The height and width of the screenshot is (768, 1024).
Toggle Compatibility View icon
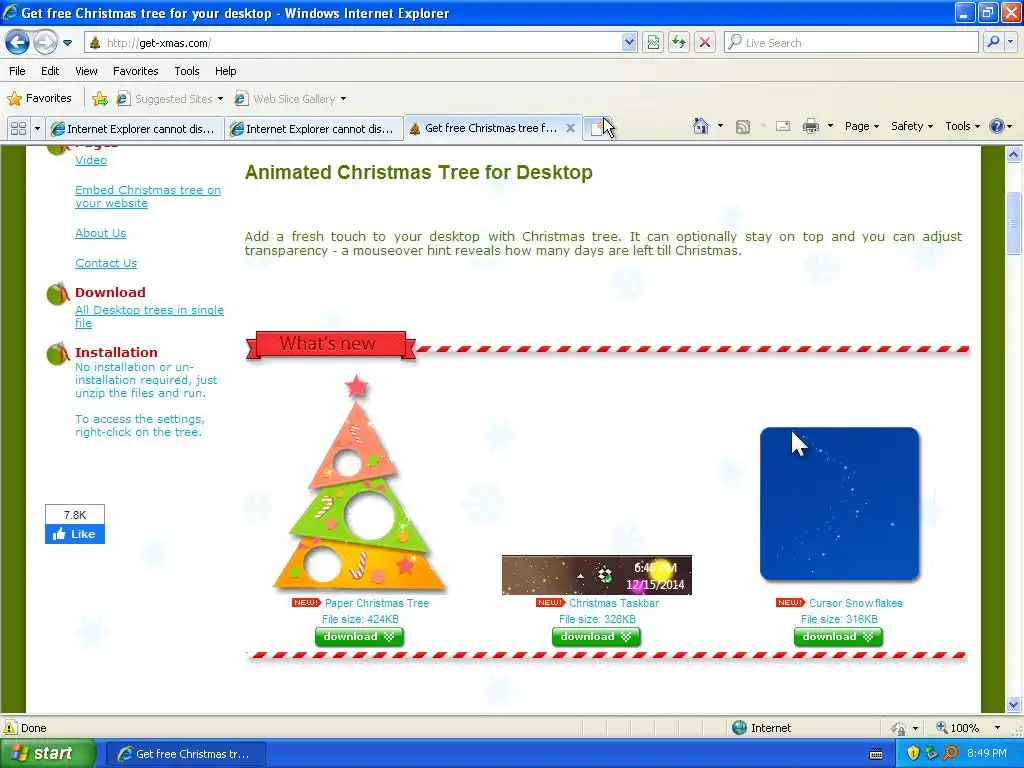tap(653, 43)
